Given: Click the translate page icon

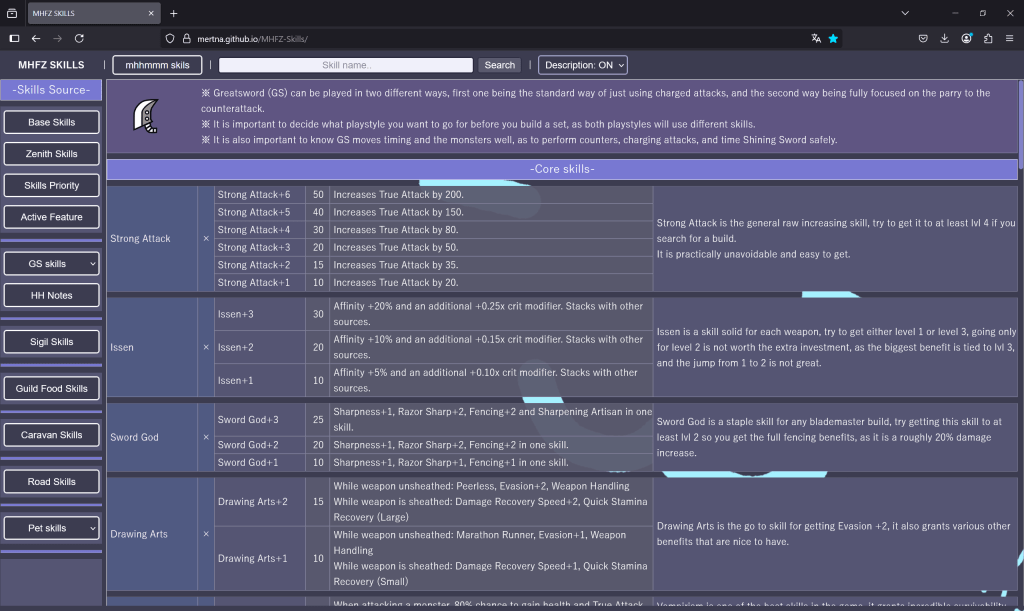Looking at the screenshot, I should pos(816,38).
